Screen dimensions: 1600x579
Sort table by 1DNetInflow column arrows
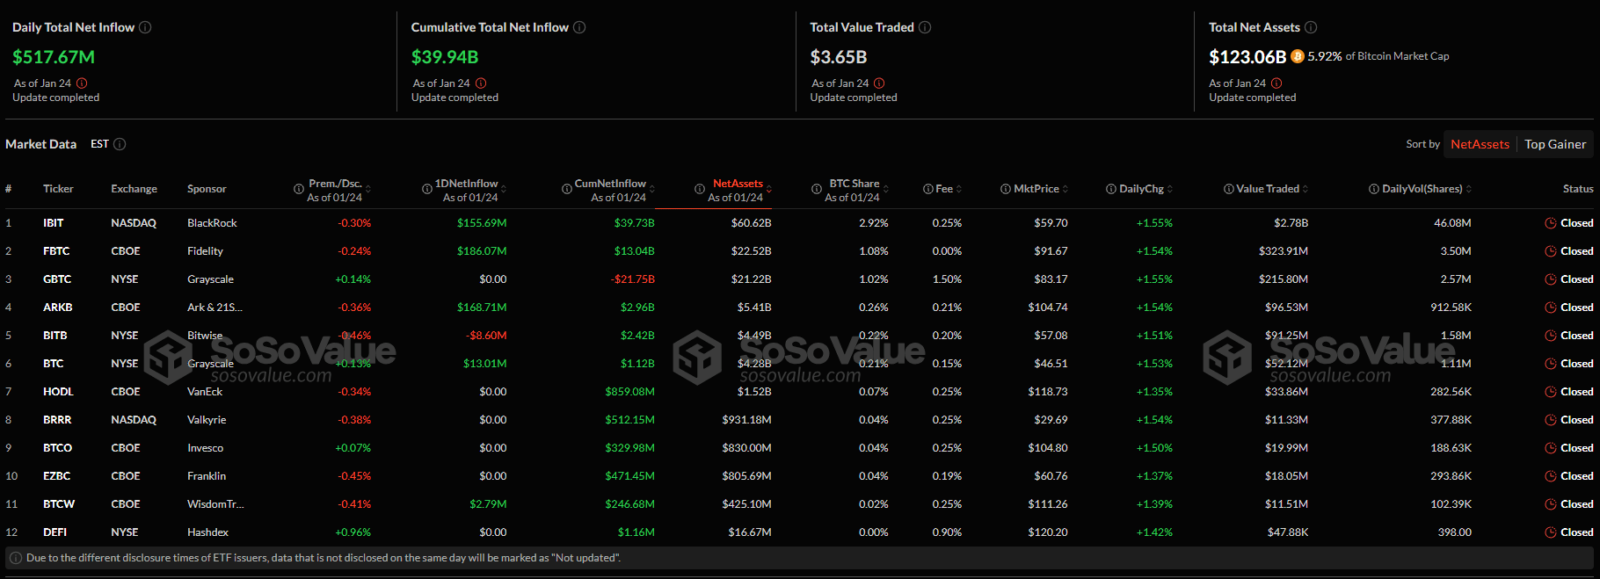(504, 189)
